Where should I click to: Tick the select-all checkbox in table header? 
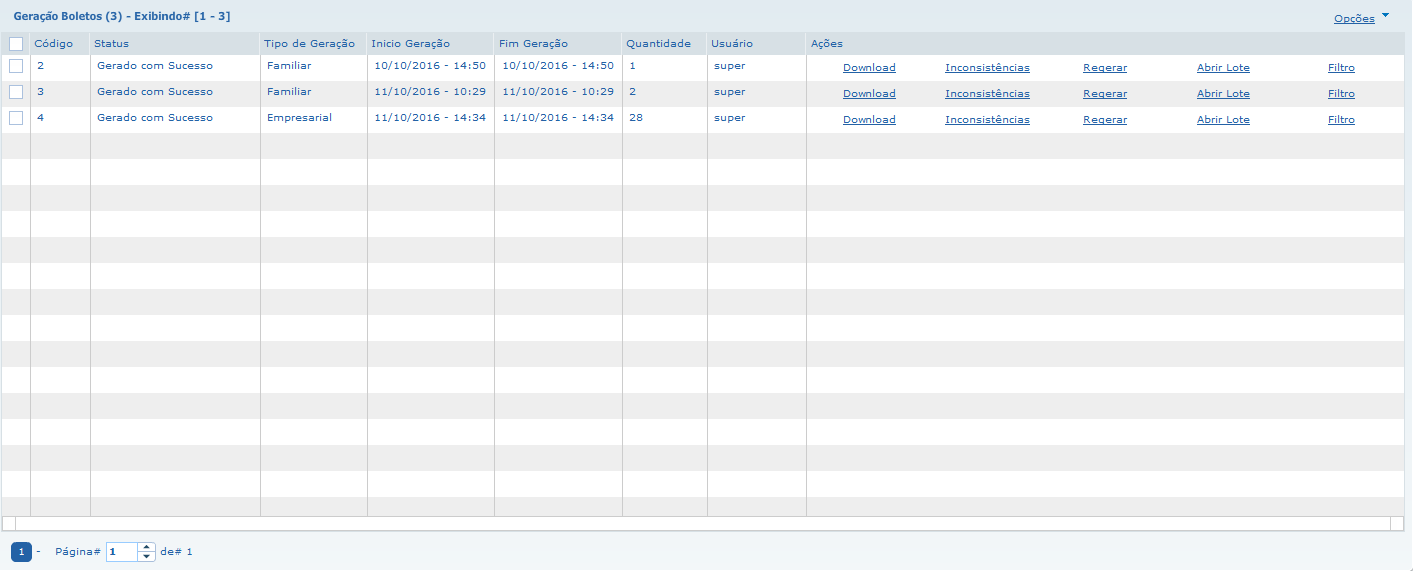16,44
